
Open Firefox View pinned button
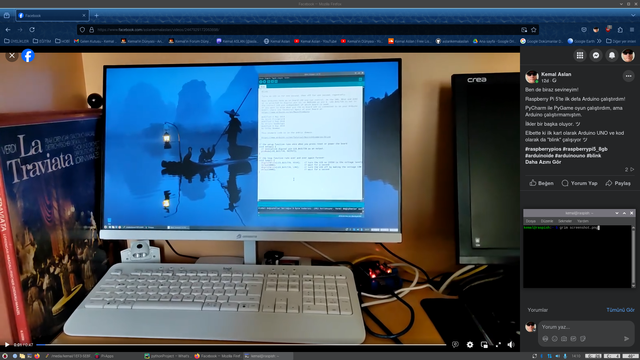(x=7, y=16)
